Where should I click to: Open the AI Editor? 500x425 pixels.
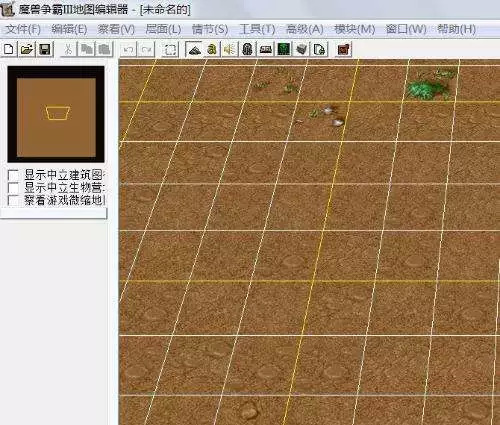click(x=284, y=50)
